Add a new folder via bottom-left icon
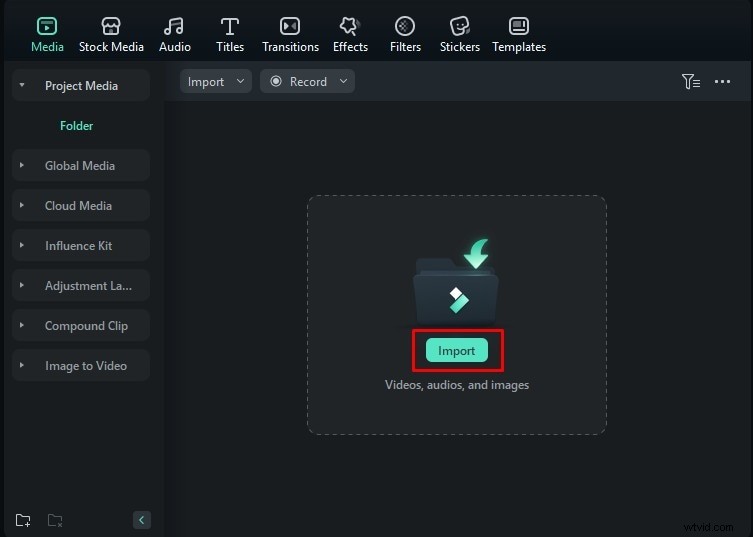Image resolution: width=753 pixels, height=537 pixels. click(x=23, y=520)
